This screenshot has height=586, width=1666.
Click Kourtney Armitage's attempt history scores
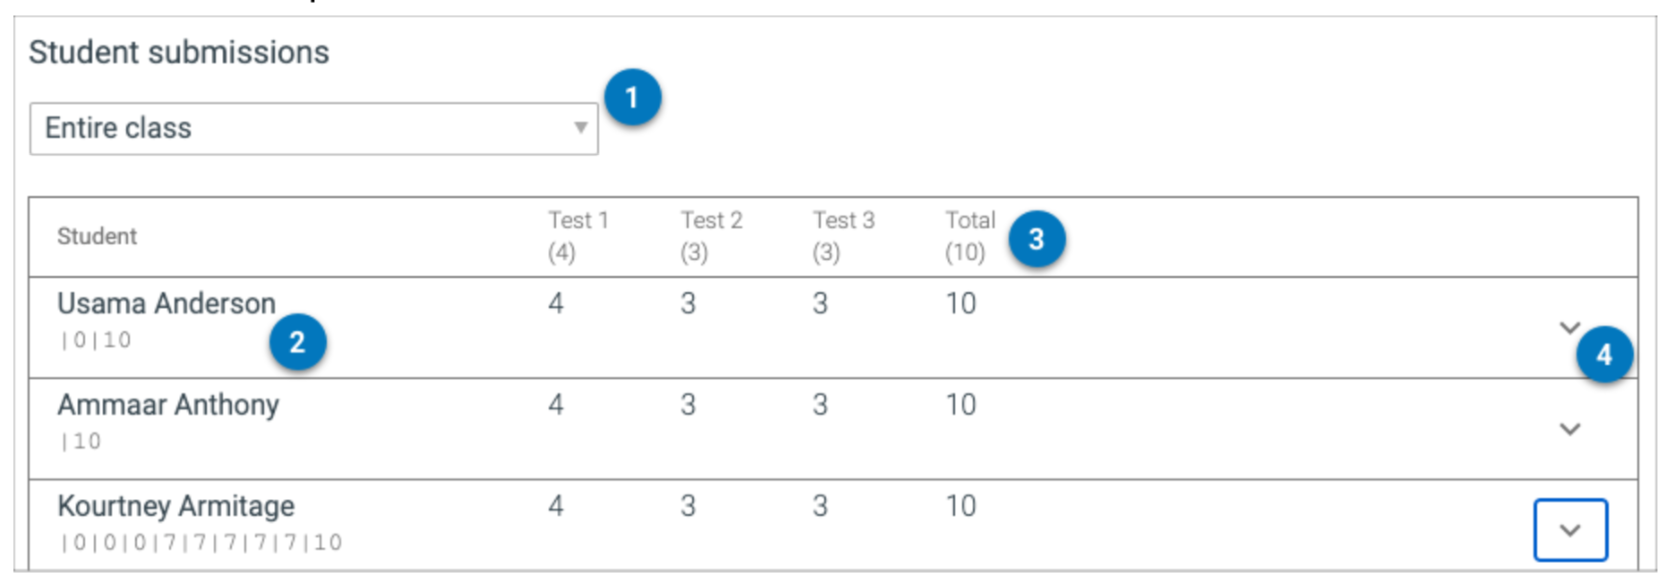pos(201,543)
